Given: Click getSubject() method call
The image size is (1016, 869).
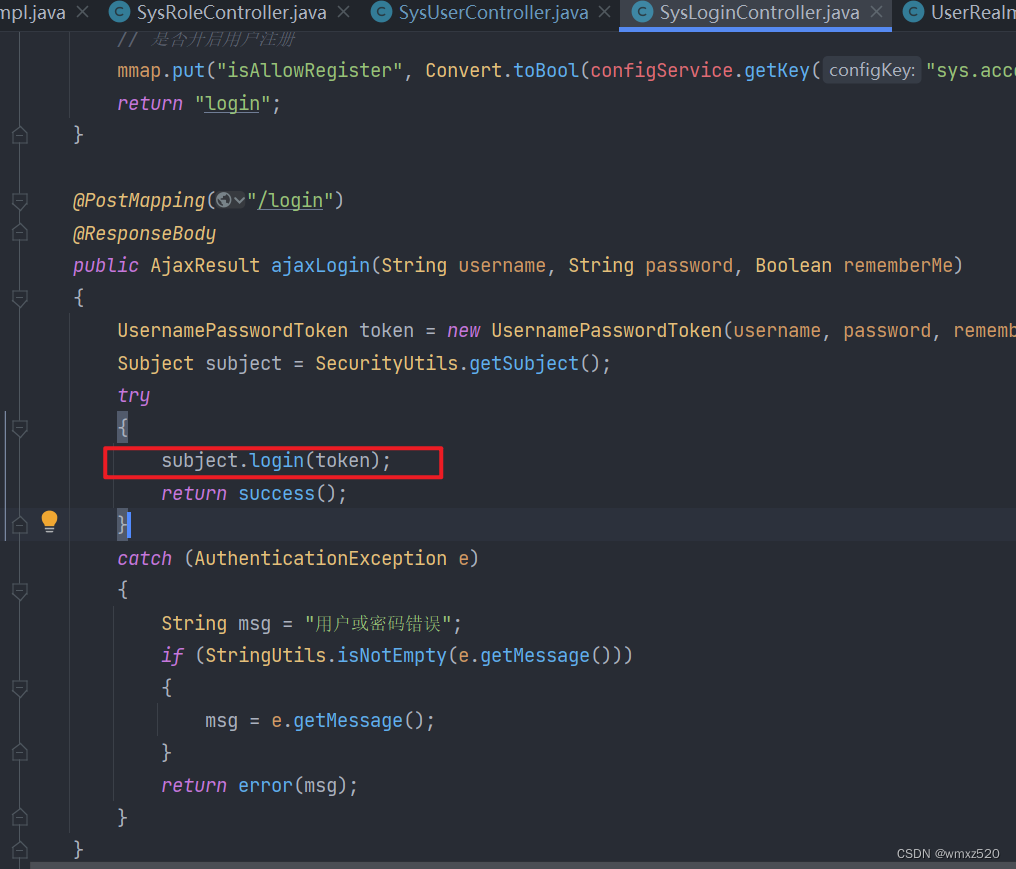Looking at the screenshot, I should pos(534,364).
